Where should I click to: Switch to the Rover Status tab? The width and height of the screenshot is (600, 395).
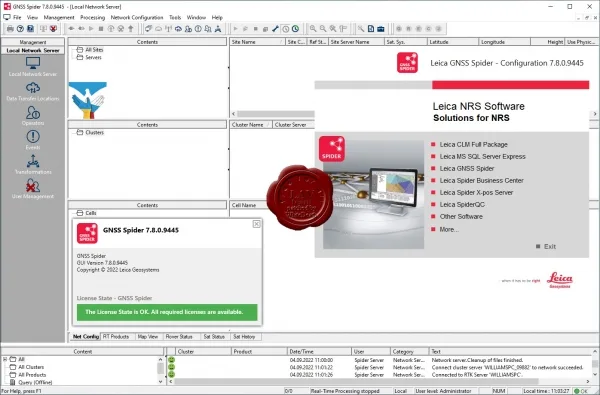click(179, 336)
